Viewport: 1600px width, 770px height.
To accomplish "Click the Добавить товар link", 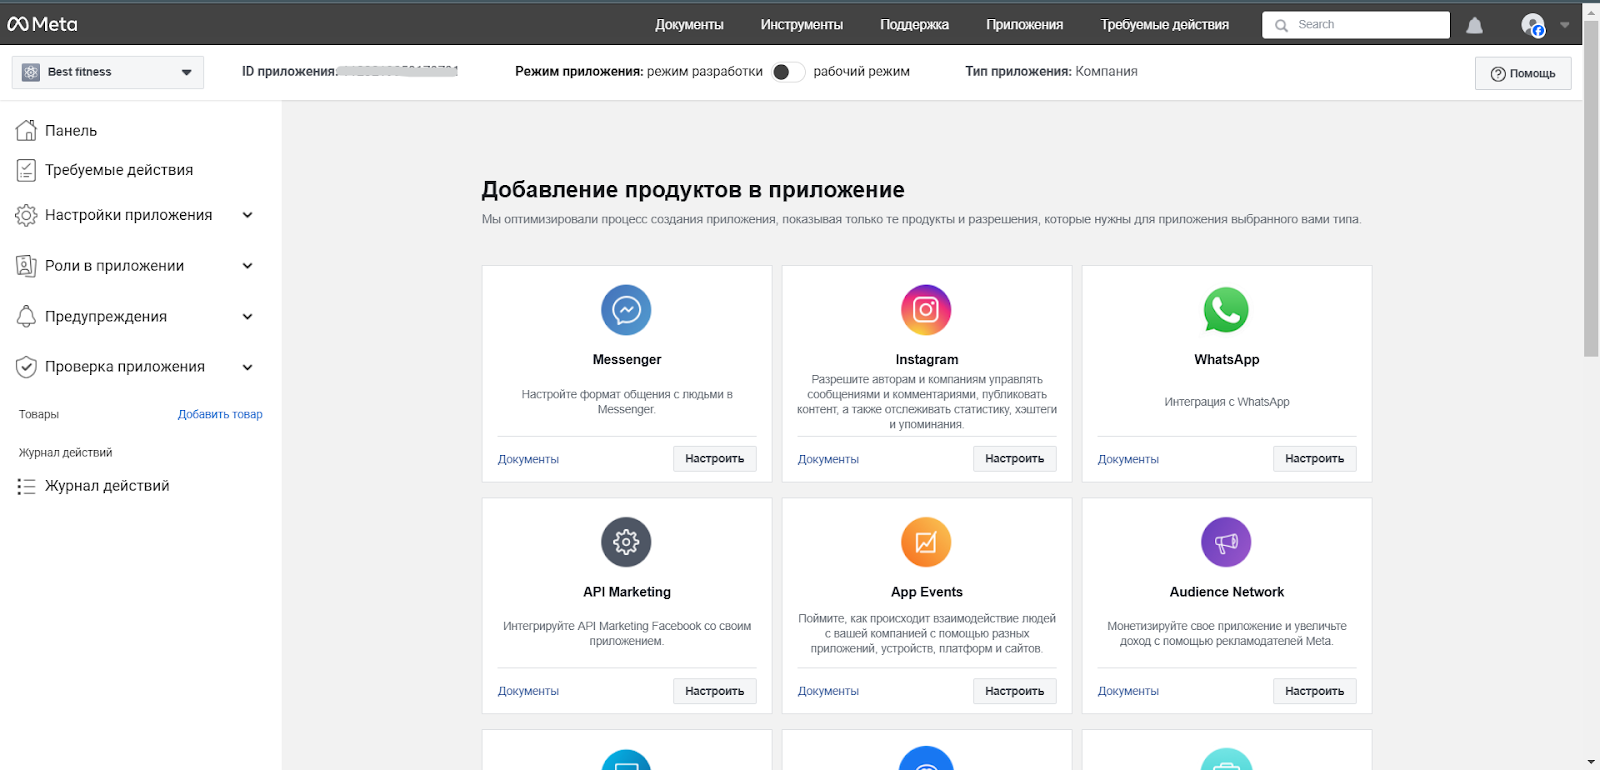I will click(220, 414).
